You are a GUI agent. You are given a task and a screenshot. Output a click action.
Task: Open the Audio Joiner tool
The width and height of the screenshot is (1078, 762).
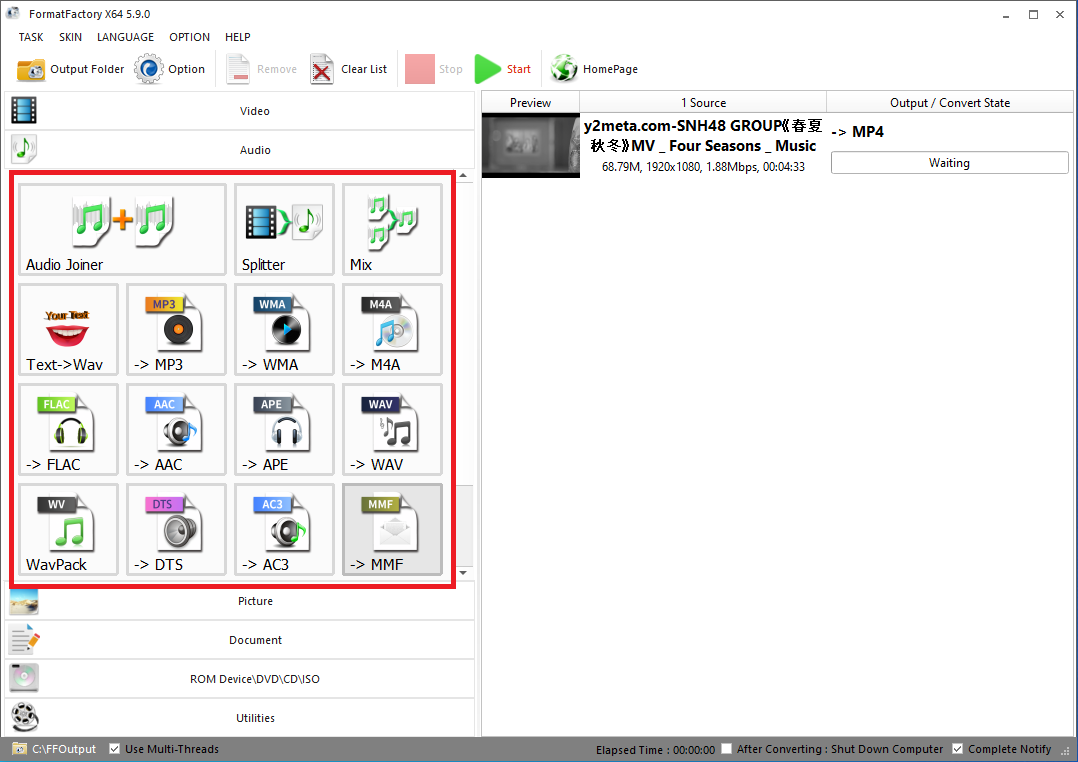tap(122, 229)
